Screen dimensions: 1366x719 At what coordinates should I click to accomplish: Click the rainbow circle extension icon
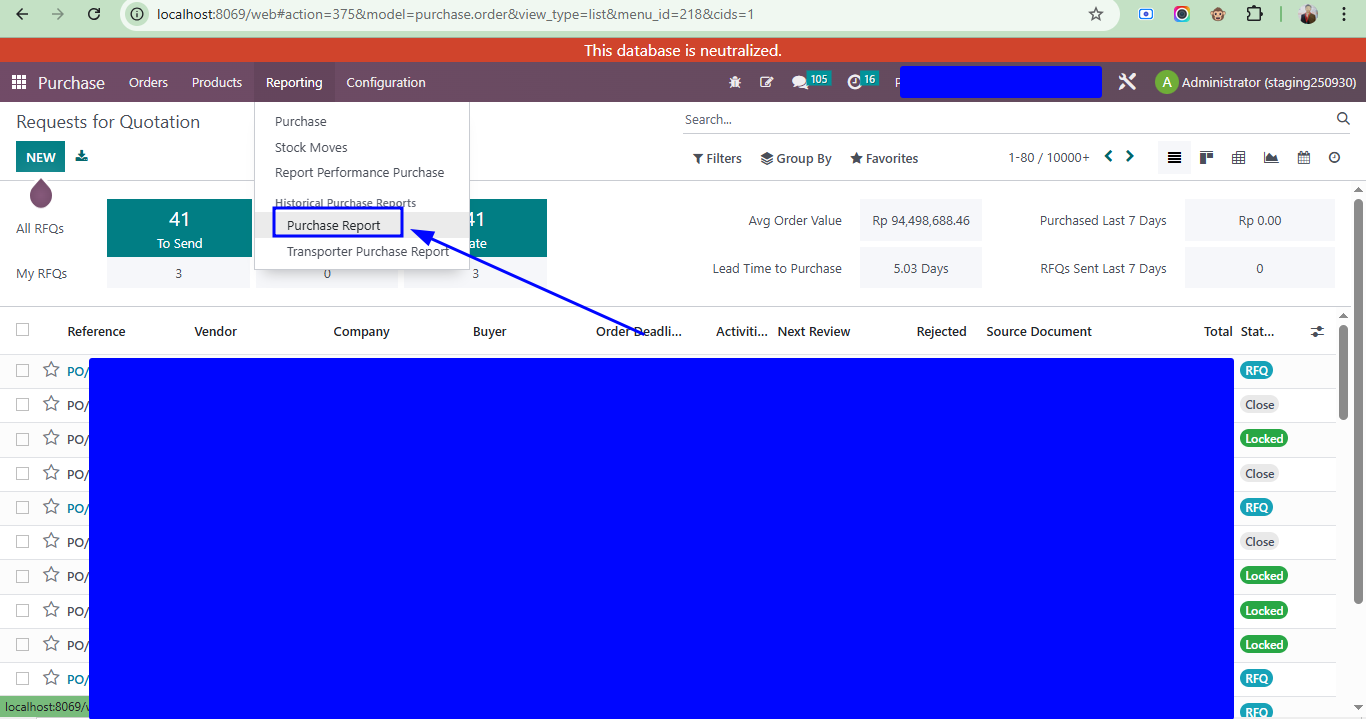1182,14
